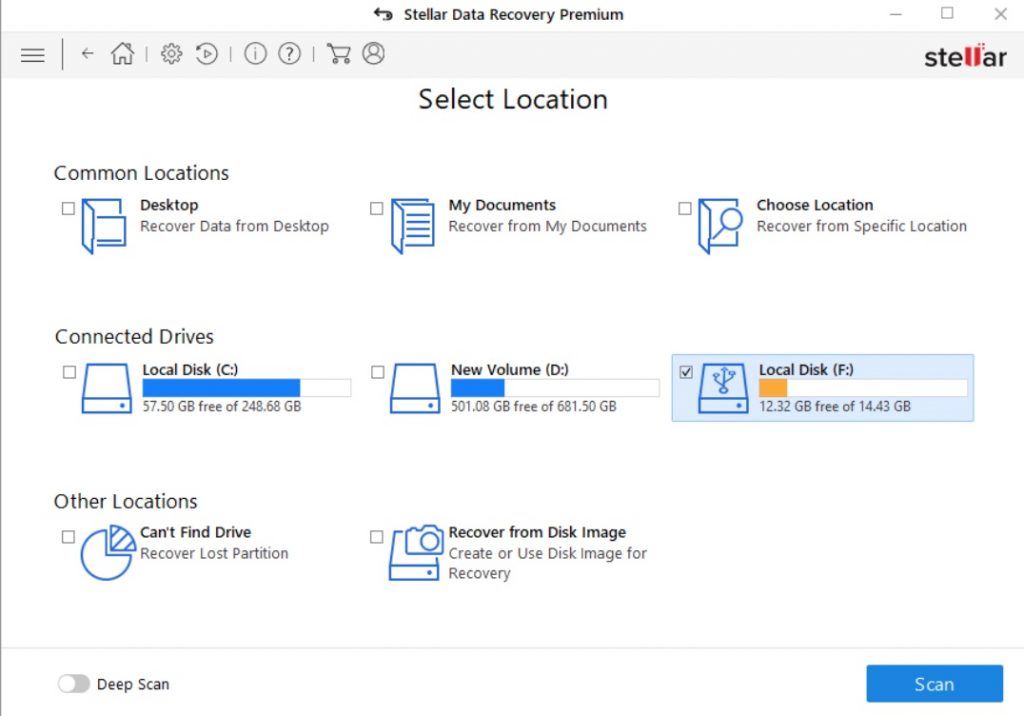
Task: Open the hamburger menu
Action: click(x=33, y=55)
